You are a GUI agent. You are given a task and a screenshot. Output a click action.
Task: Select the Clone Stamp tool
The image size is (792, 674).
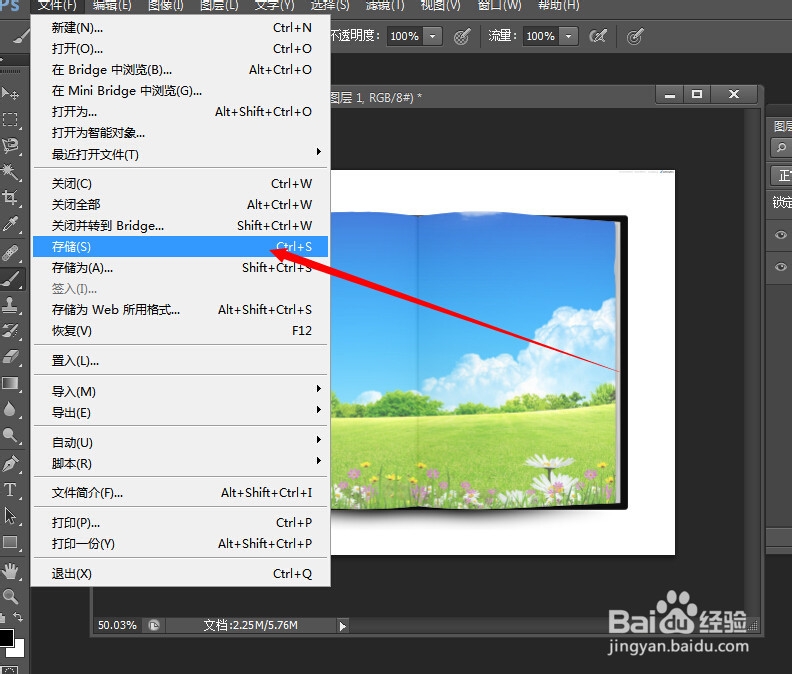(10, 305)
